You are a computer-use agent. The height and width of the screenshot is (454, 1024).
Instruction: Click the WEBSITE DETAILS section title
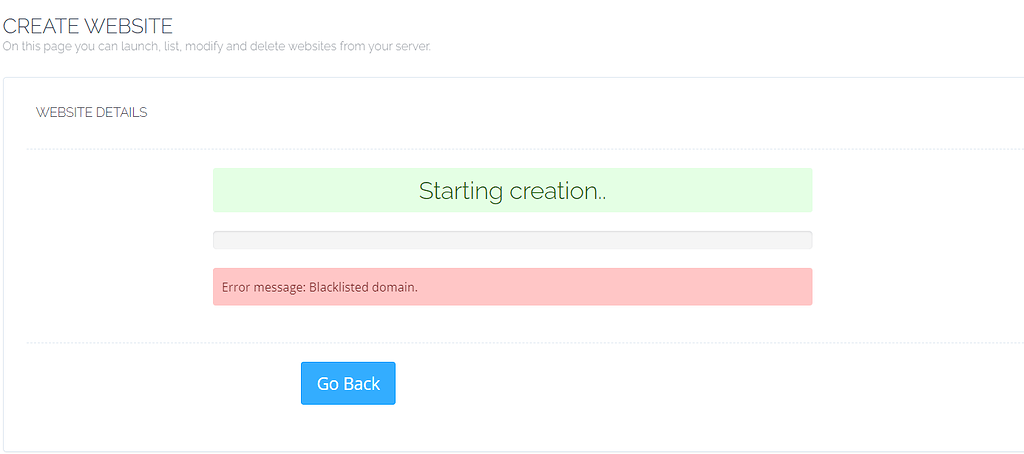91,112
